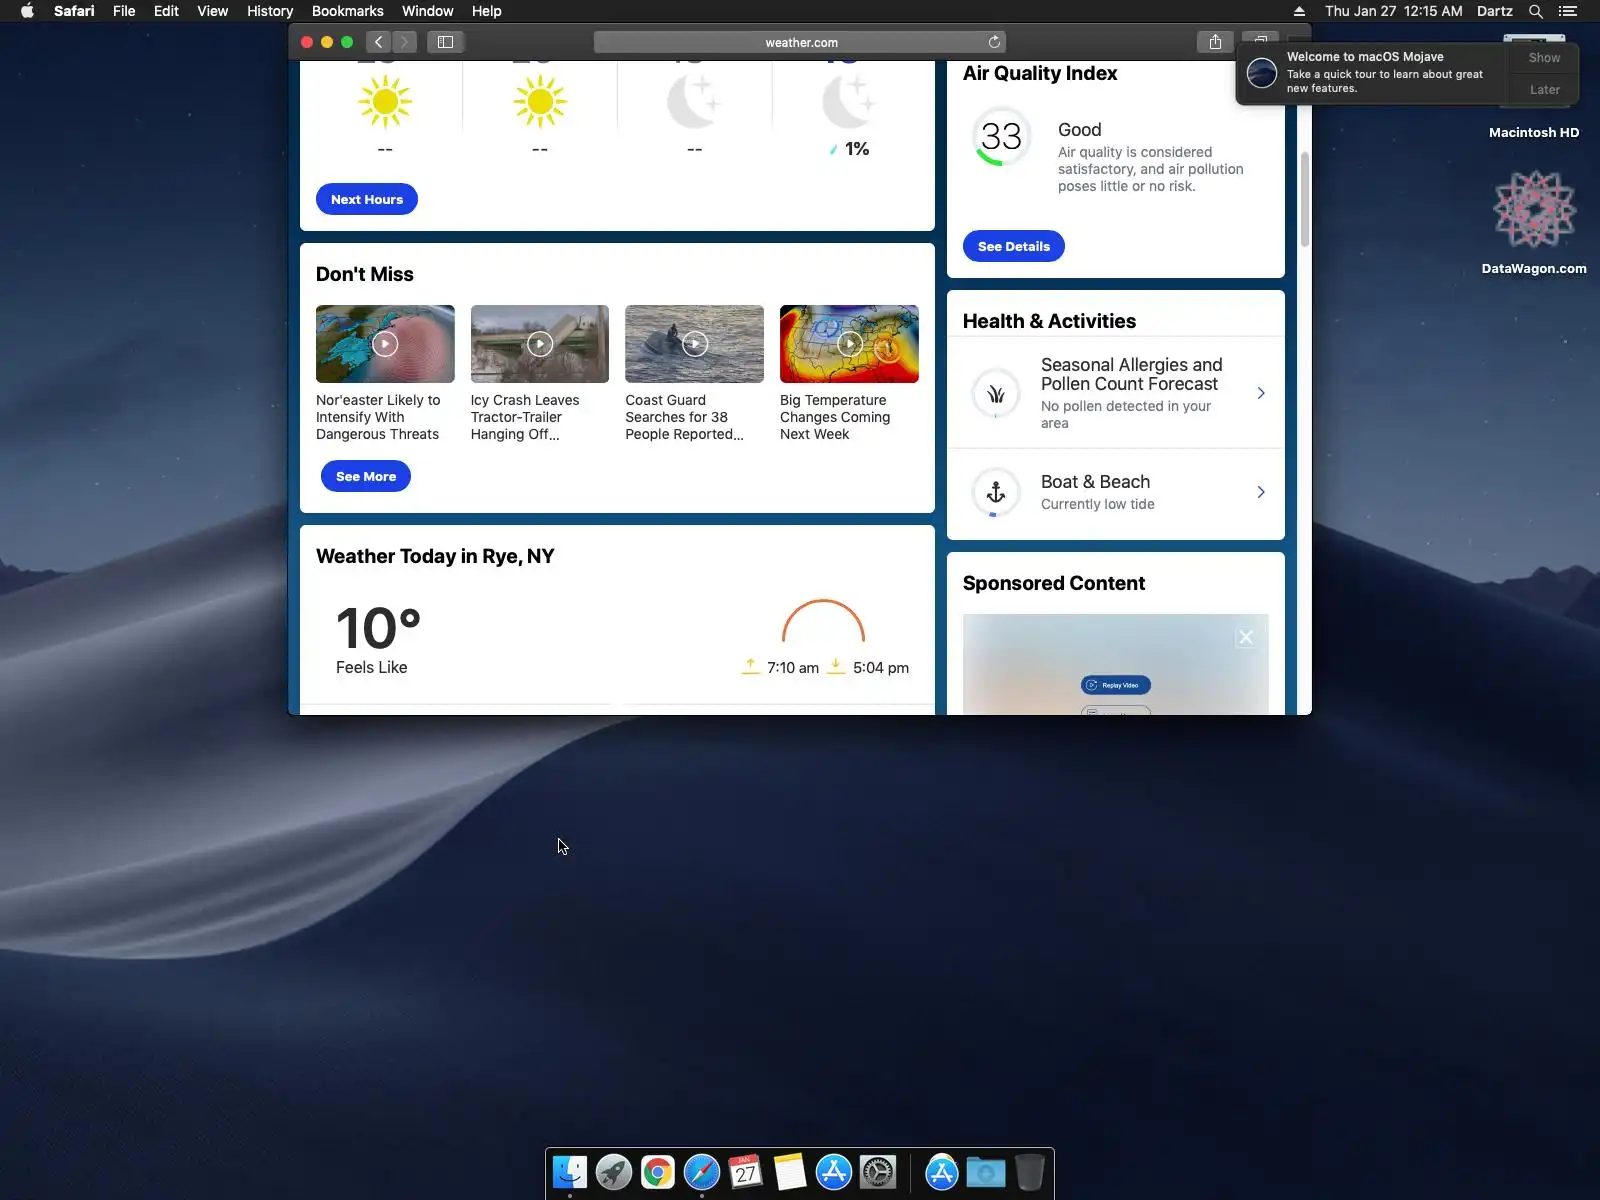Image resolution: width=1600 pixels, height=1200 pixels.
Task: Open the blue Downloads folder in Dock
Action: tap(985, 1172)
